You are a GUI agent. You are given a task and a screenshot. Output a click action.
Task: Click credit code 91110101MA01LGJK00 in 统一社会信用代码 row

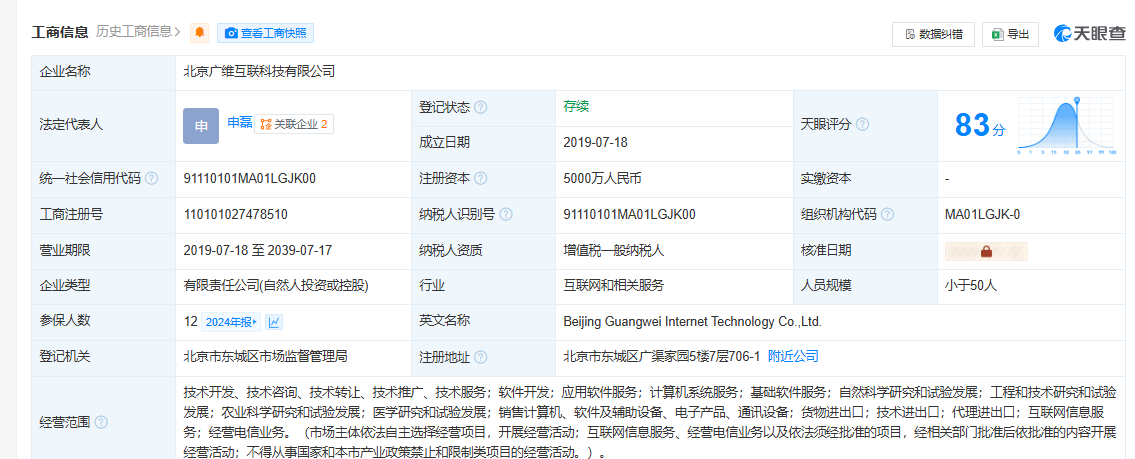pos(250,179)
